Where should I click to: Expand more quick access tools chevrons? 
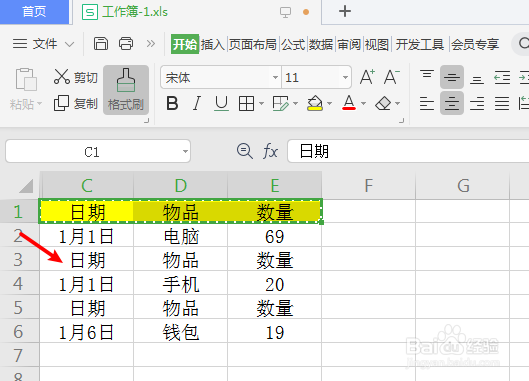pyautogui.click(x=150, y=44)
